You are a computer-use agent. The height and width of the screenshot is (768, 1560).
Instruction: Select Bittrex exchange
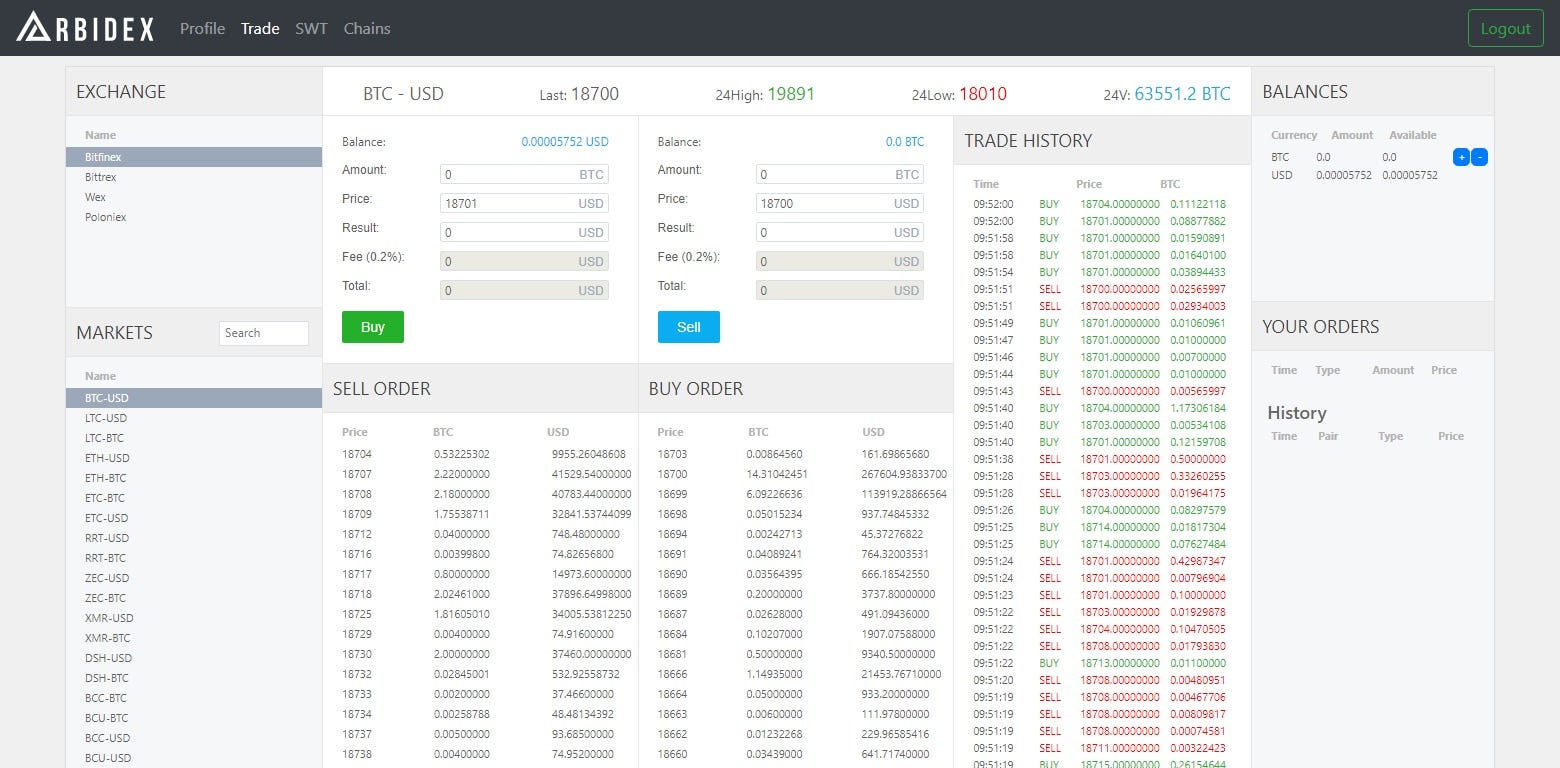pyautogui.click(x=194, y=177)
